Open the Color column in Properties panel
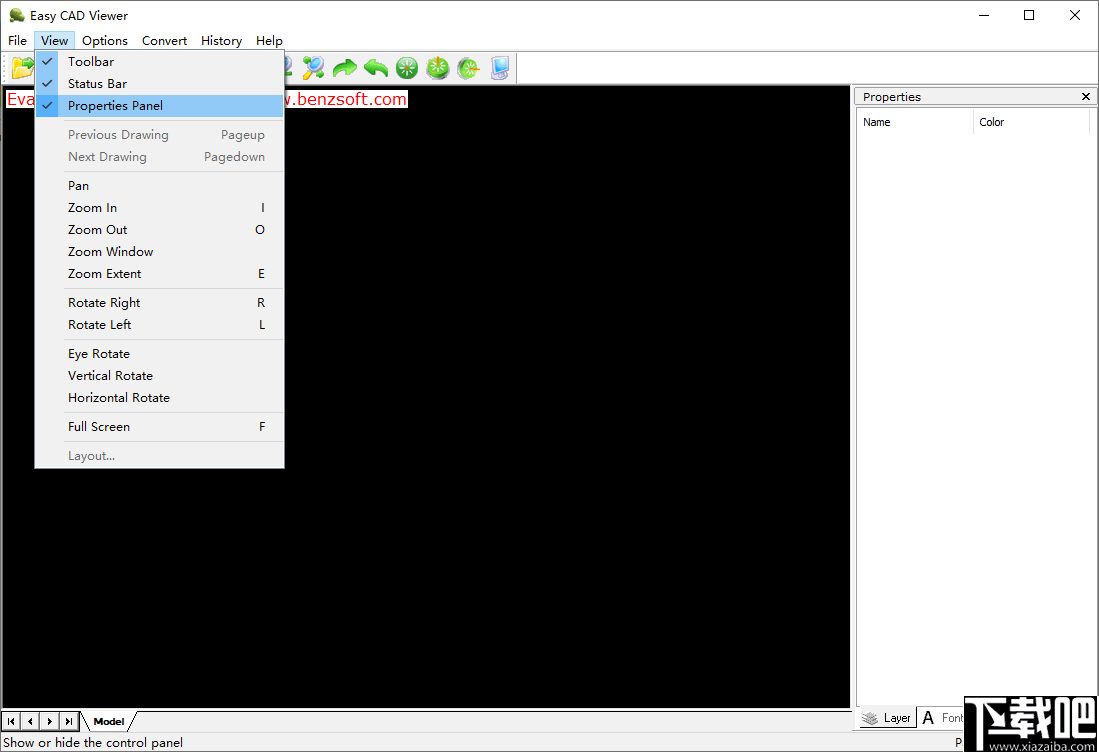Screen dimensions: 1099x752 pyautogui.click(x=991, y=121)
